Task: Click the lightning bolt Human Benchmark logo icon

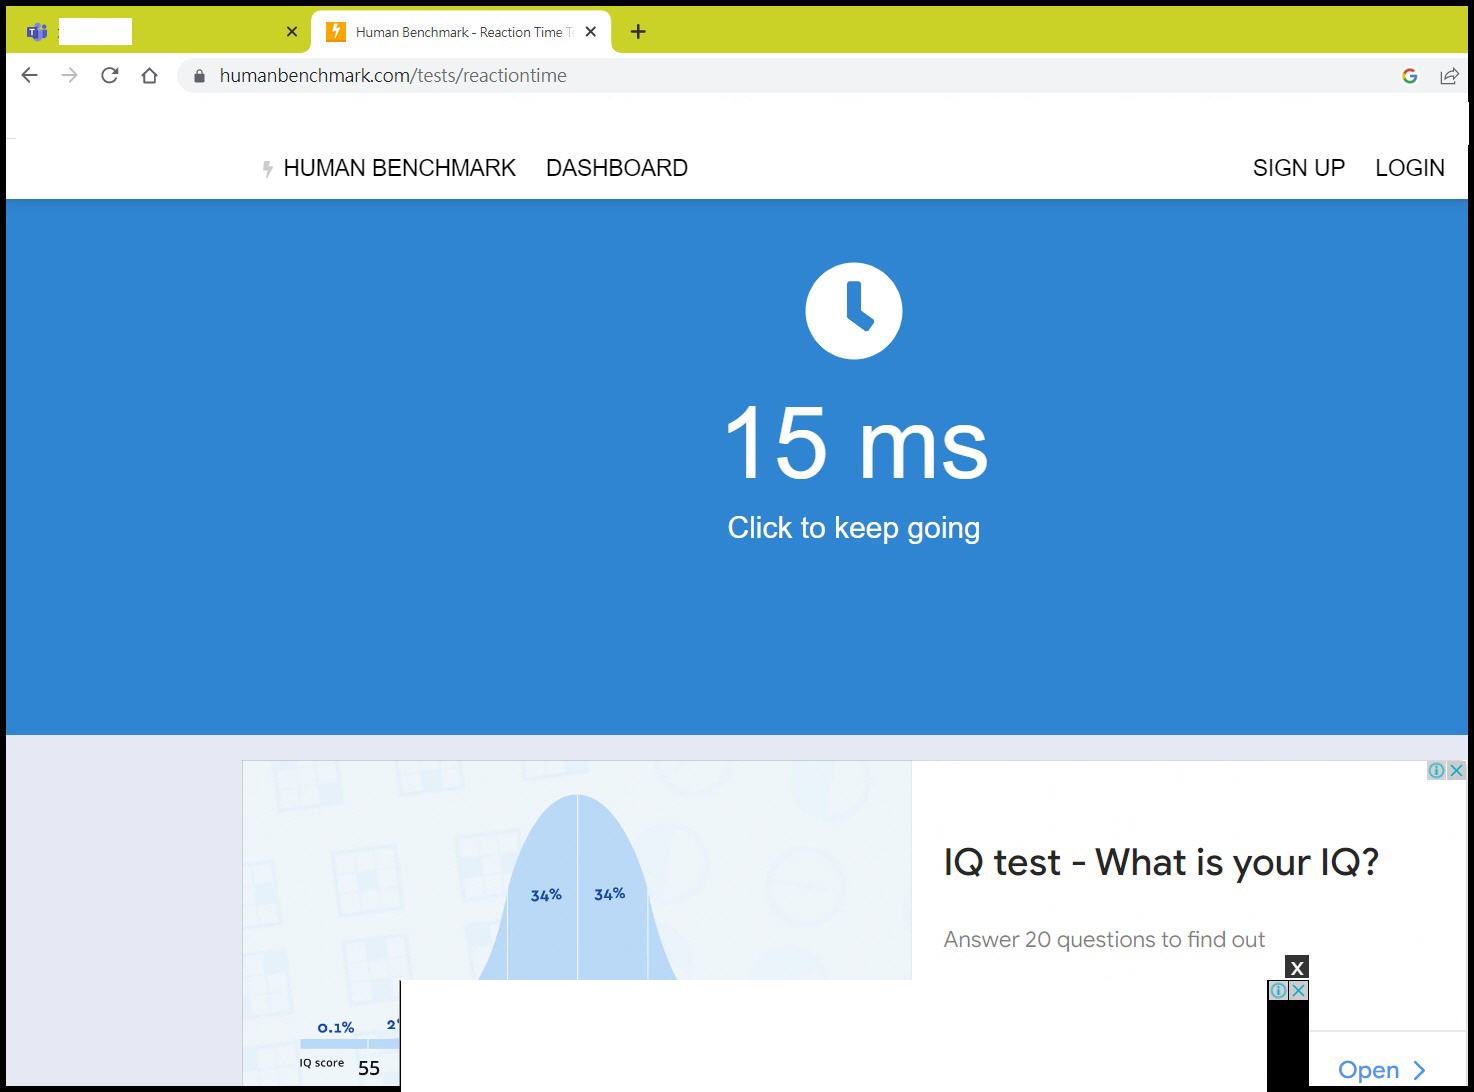Action: [266, 168]
